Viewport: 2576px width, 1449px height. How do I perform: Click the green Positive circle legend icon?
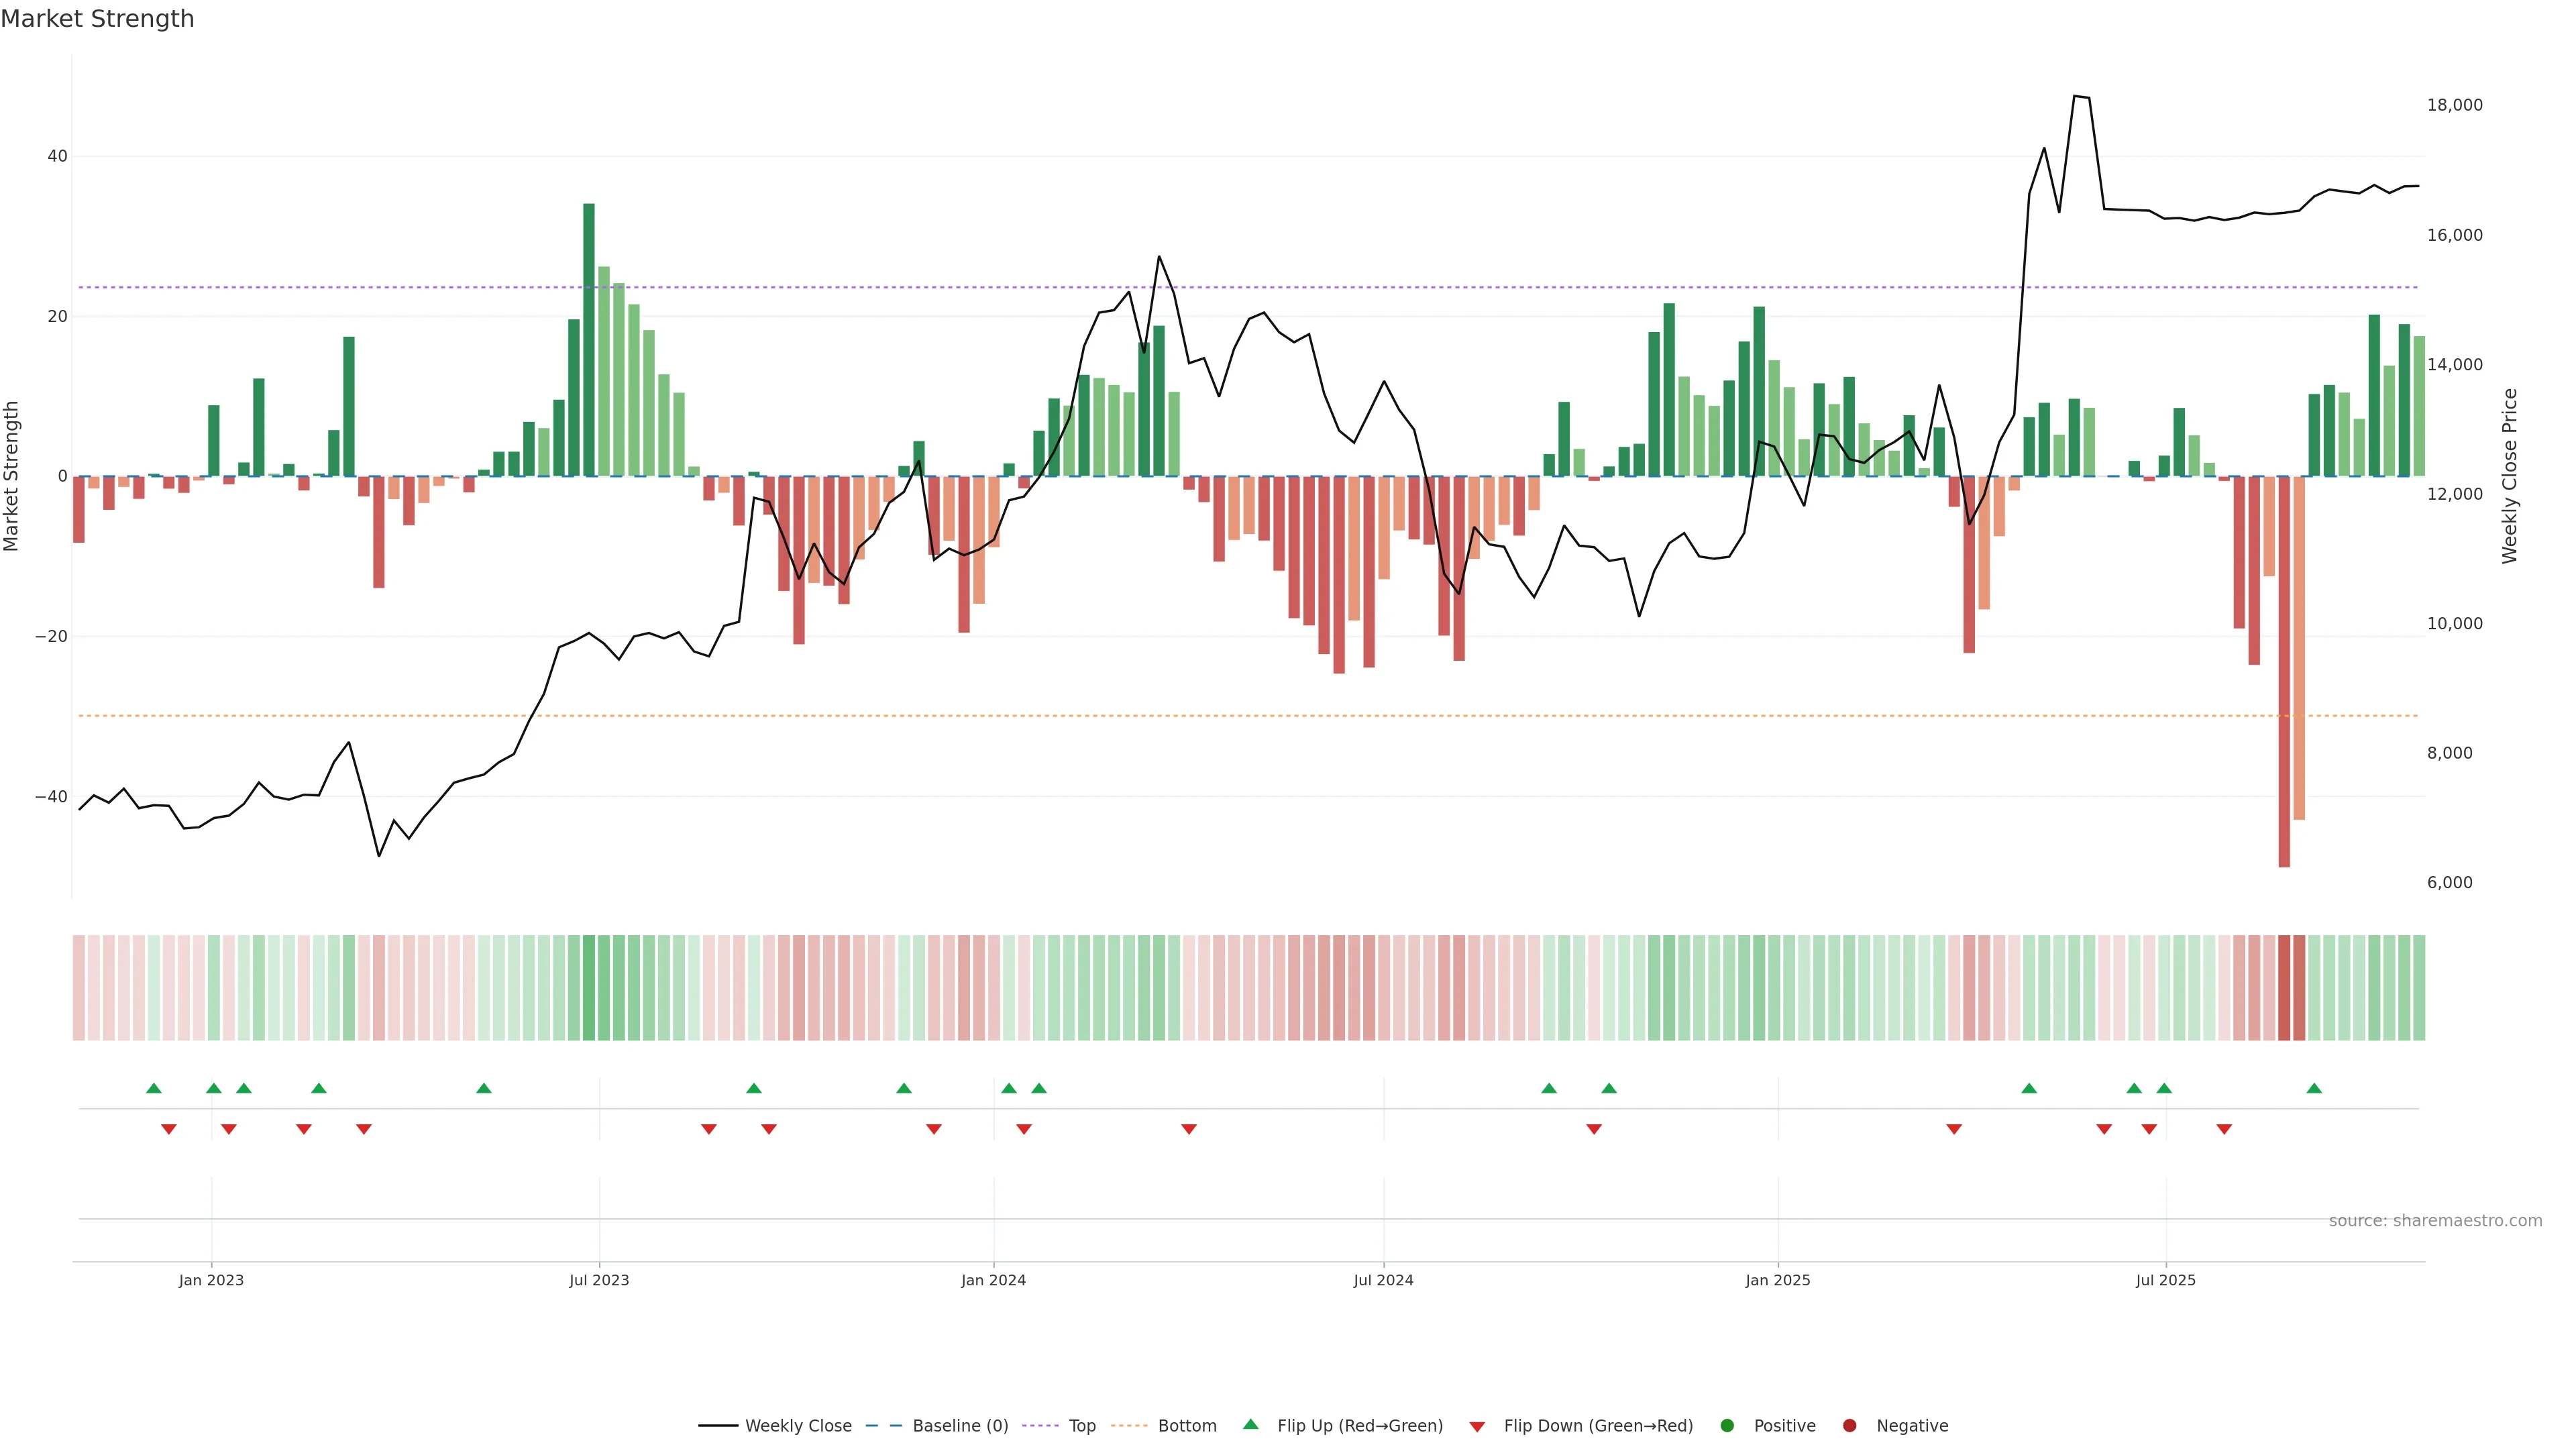[x=1727, y=1426]
